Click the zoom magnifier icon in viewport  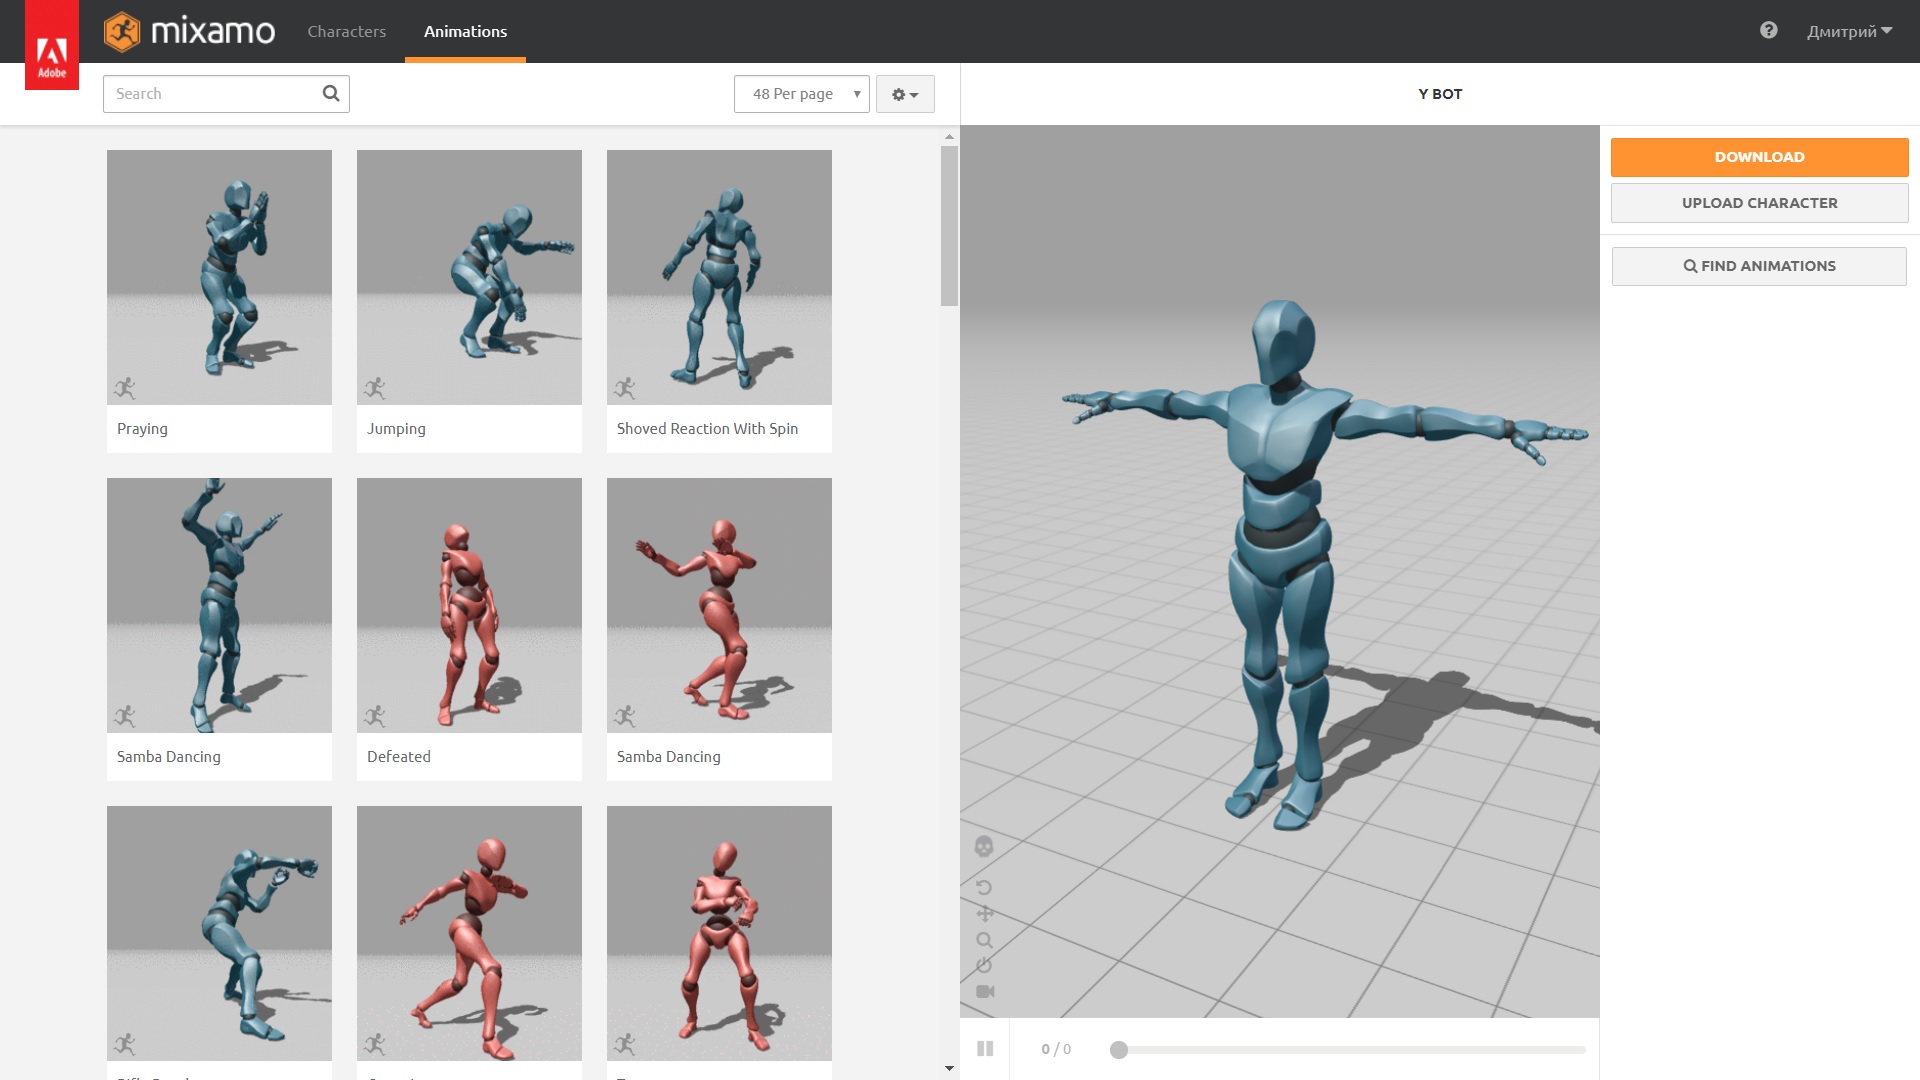(x=984, y=940)
